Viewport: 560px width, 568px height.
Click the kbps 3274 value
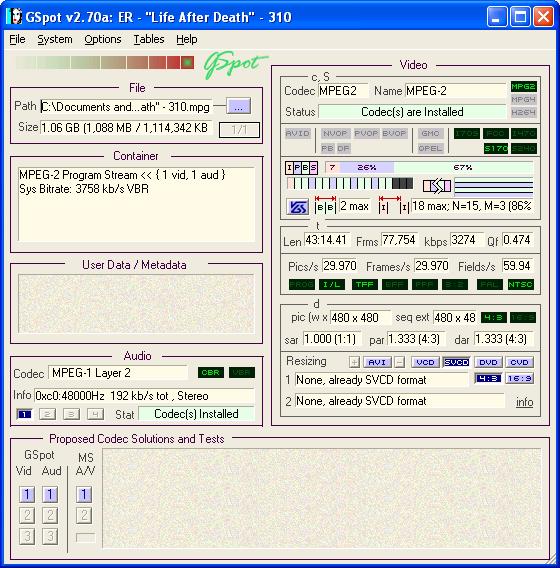click(466, 240)
